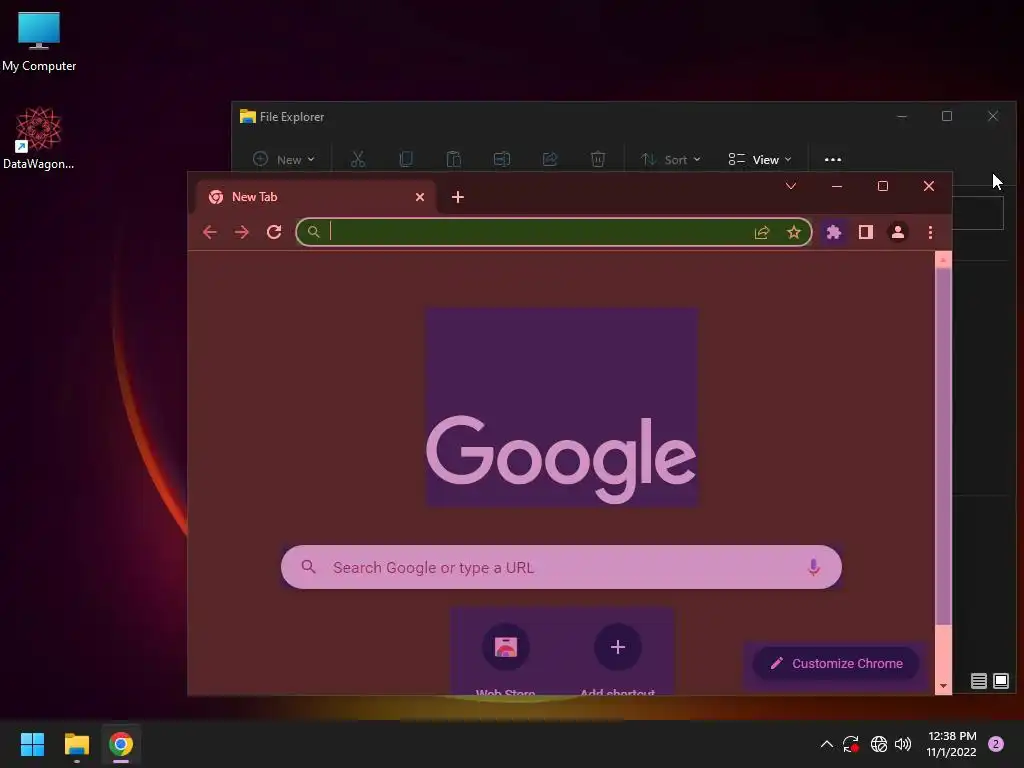Open the Sort dropdown in File Explorer
This screenshot has width=1024, height=768.
(671, 159)
